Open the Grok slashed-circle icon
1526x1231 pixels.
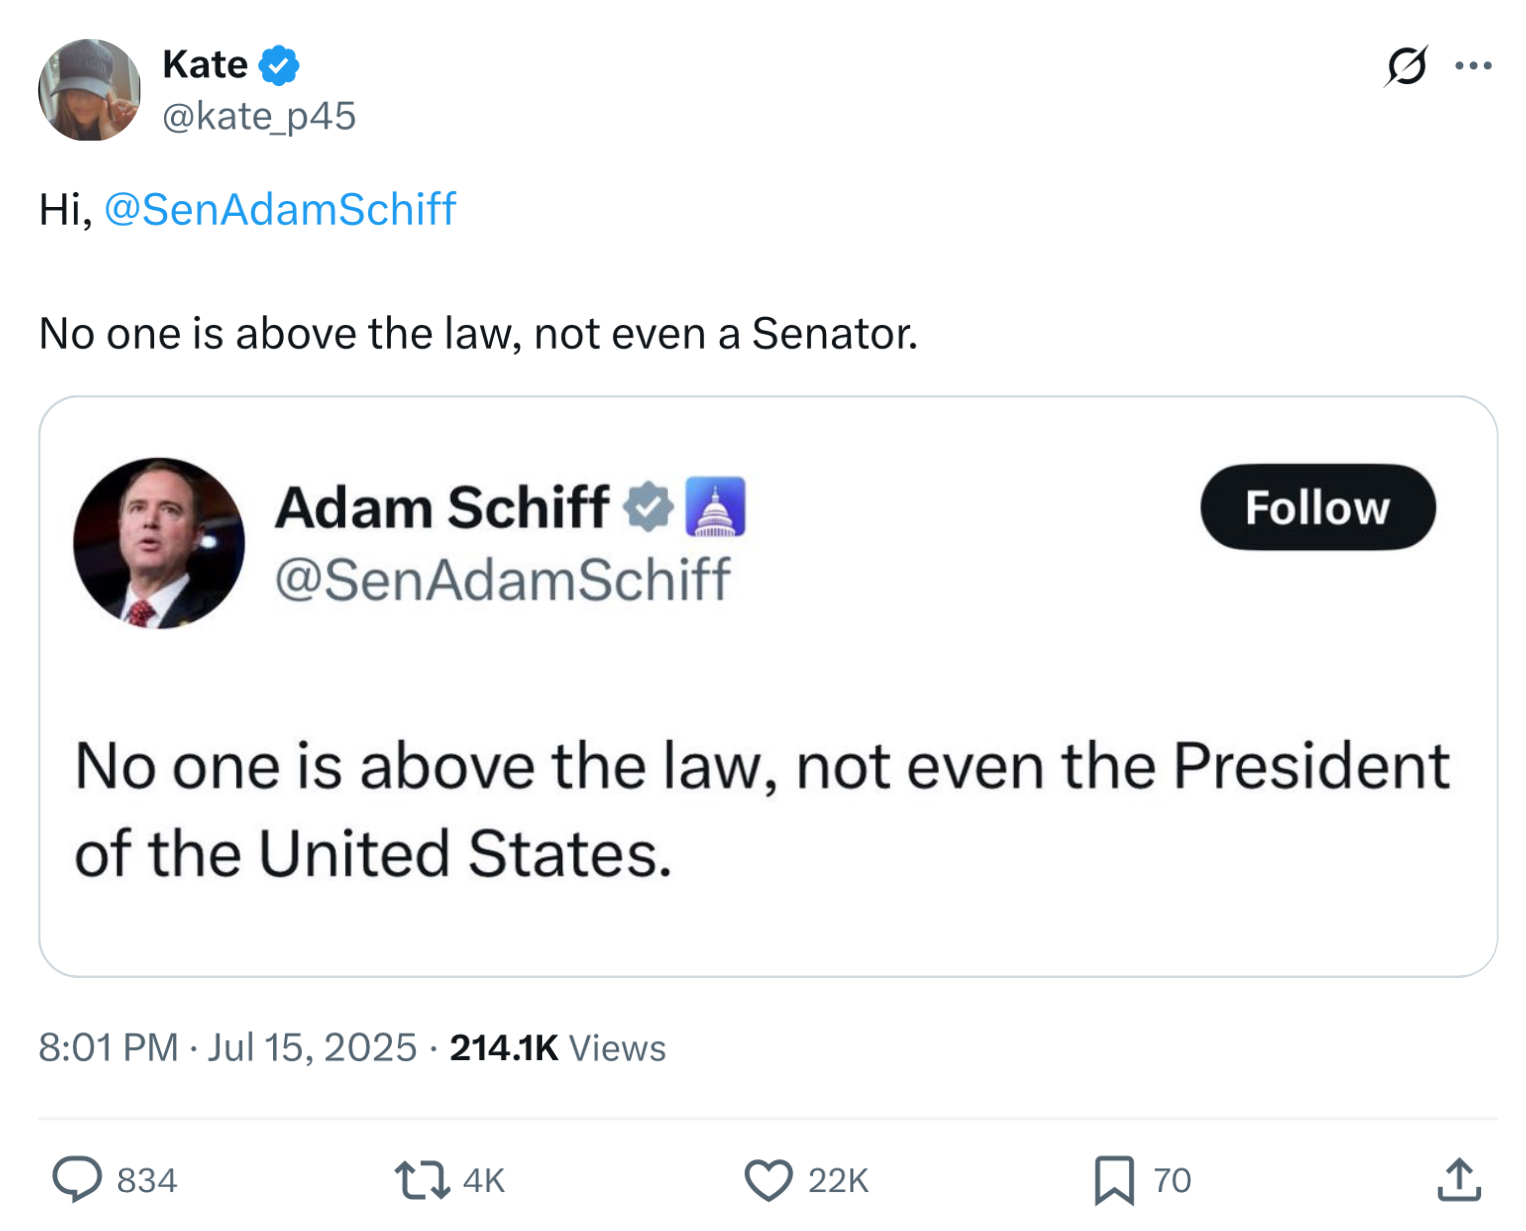[1406, 67]
